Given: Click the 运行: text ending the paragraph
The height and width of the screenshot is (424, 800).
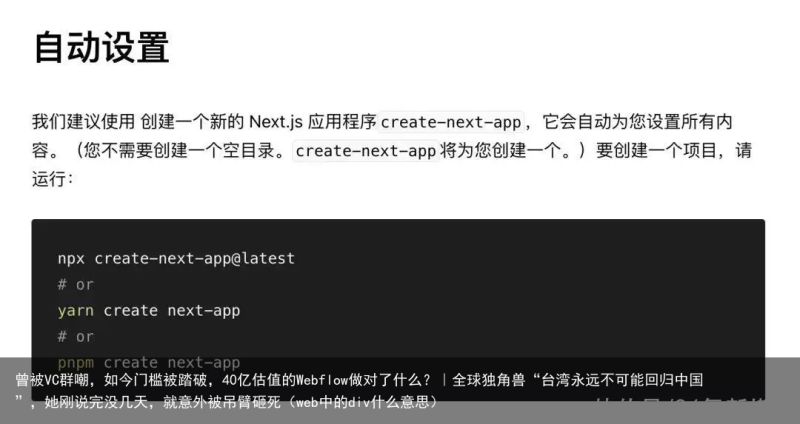Looking at the screenshot, I should (53, 179).
